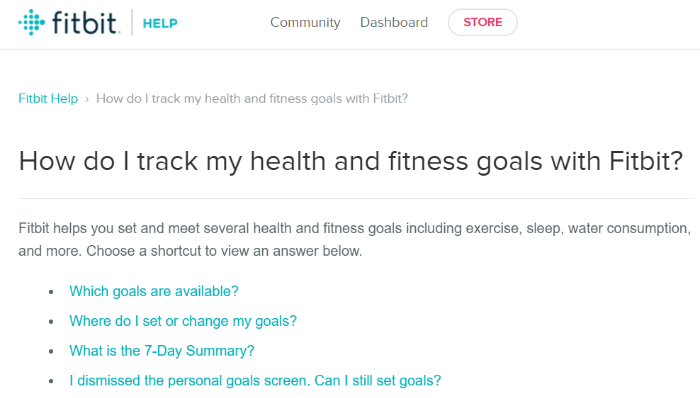Select the current page breadcrumb text

click(252, 99)
